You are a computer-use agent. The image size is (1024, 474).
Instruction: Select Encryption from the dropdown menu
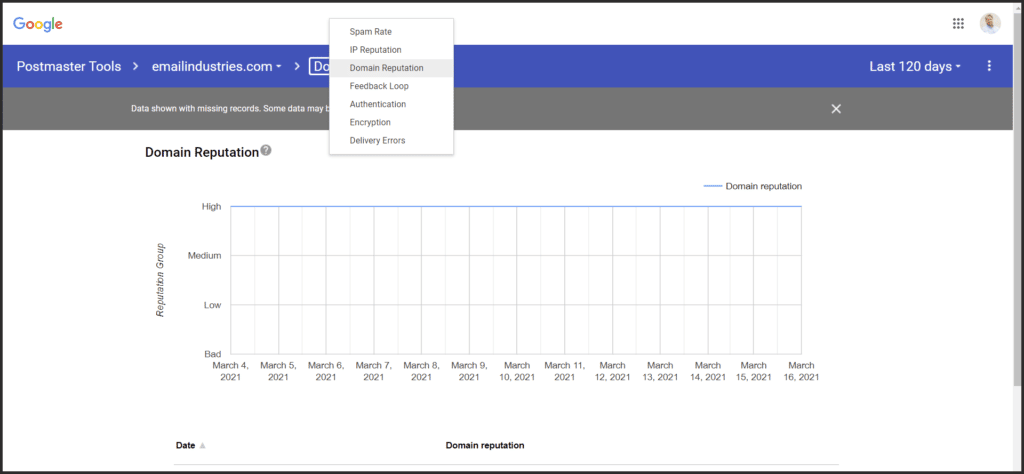[x=370, y=122]
